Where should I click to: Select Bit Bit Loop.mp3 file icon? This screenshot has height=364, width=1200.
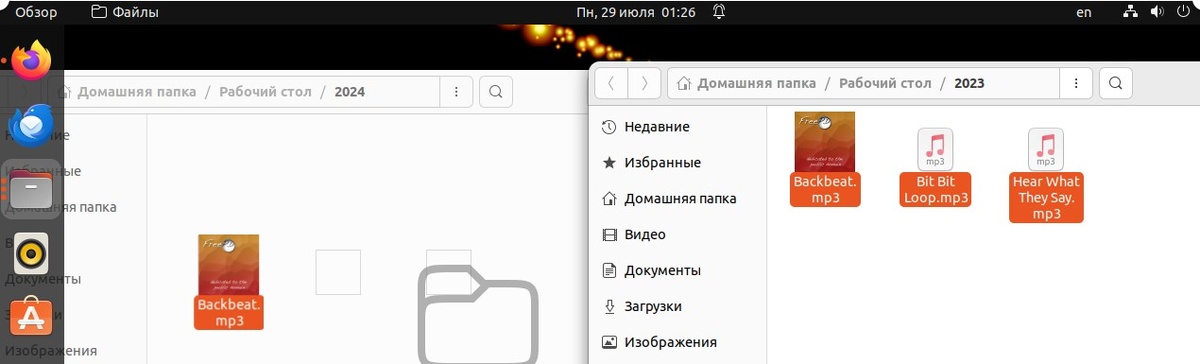pyautogui.click(x=935, y=149)
